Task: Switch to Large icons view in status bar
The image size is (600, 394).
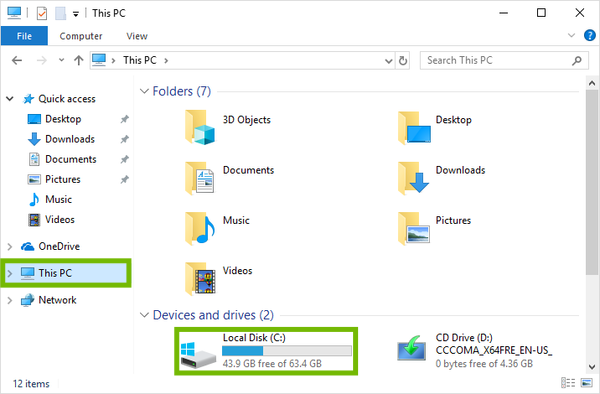Action: tap(586, 383)
